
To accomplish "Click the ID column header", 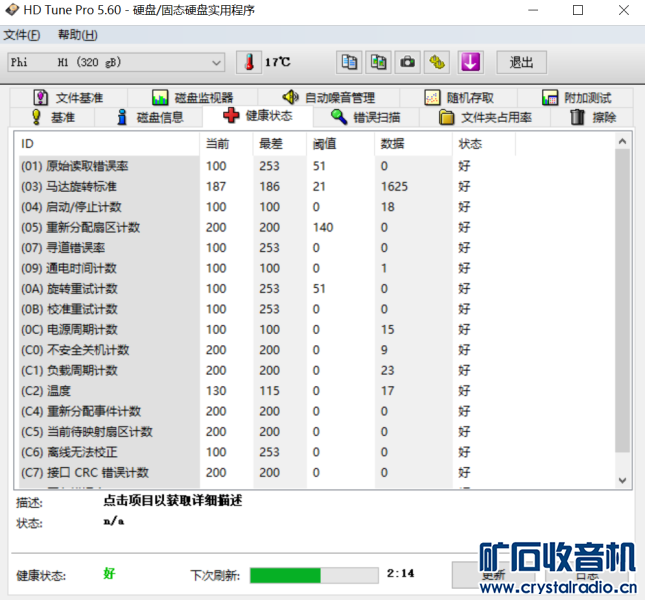I will coord(107,144).
